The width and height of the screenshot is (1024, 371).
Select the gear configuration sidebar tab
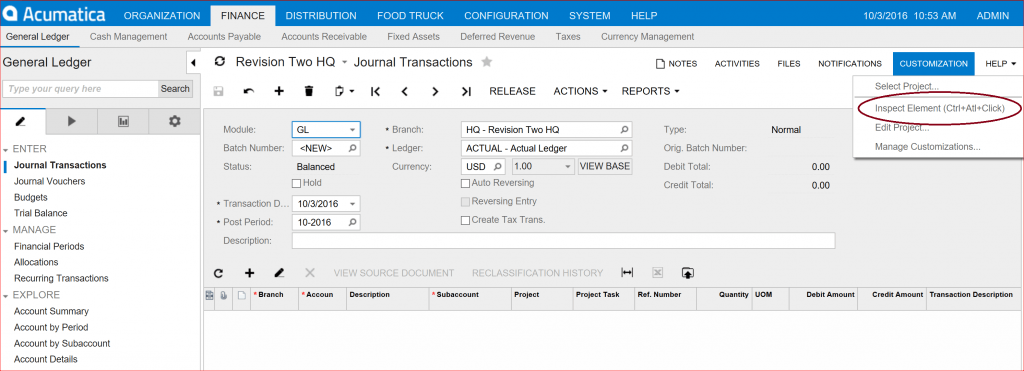(x=174, y=121)
